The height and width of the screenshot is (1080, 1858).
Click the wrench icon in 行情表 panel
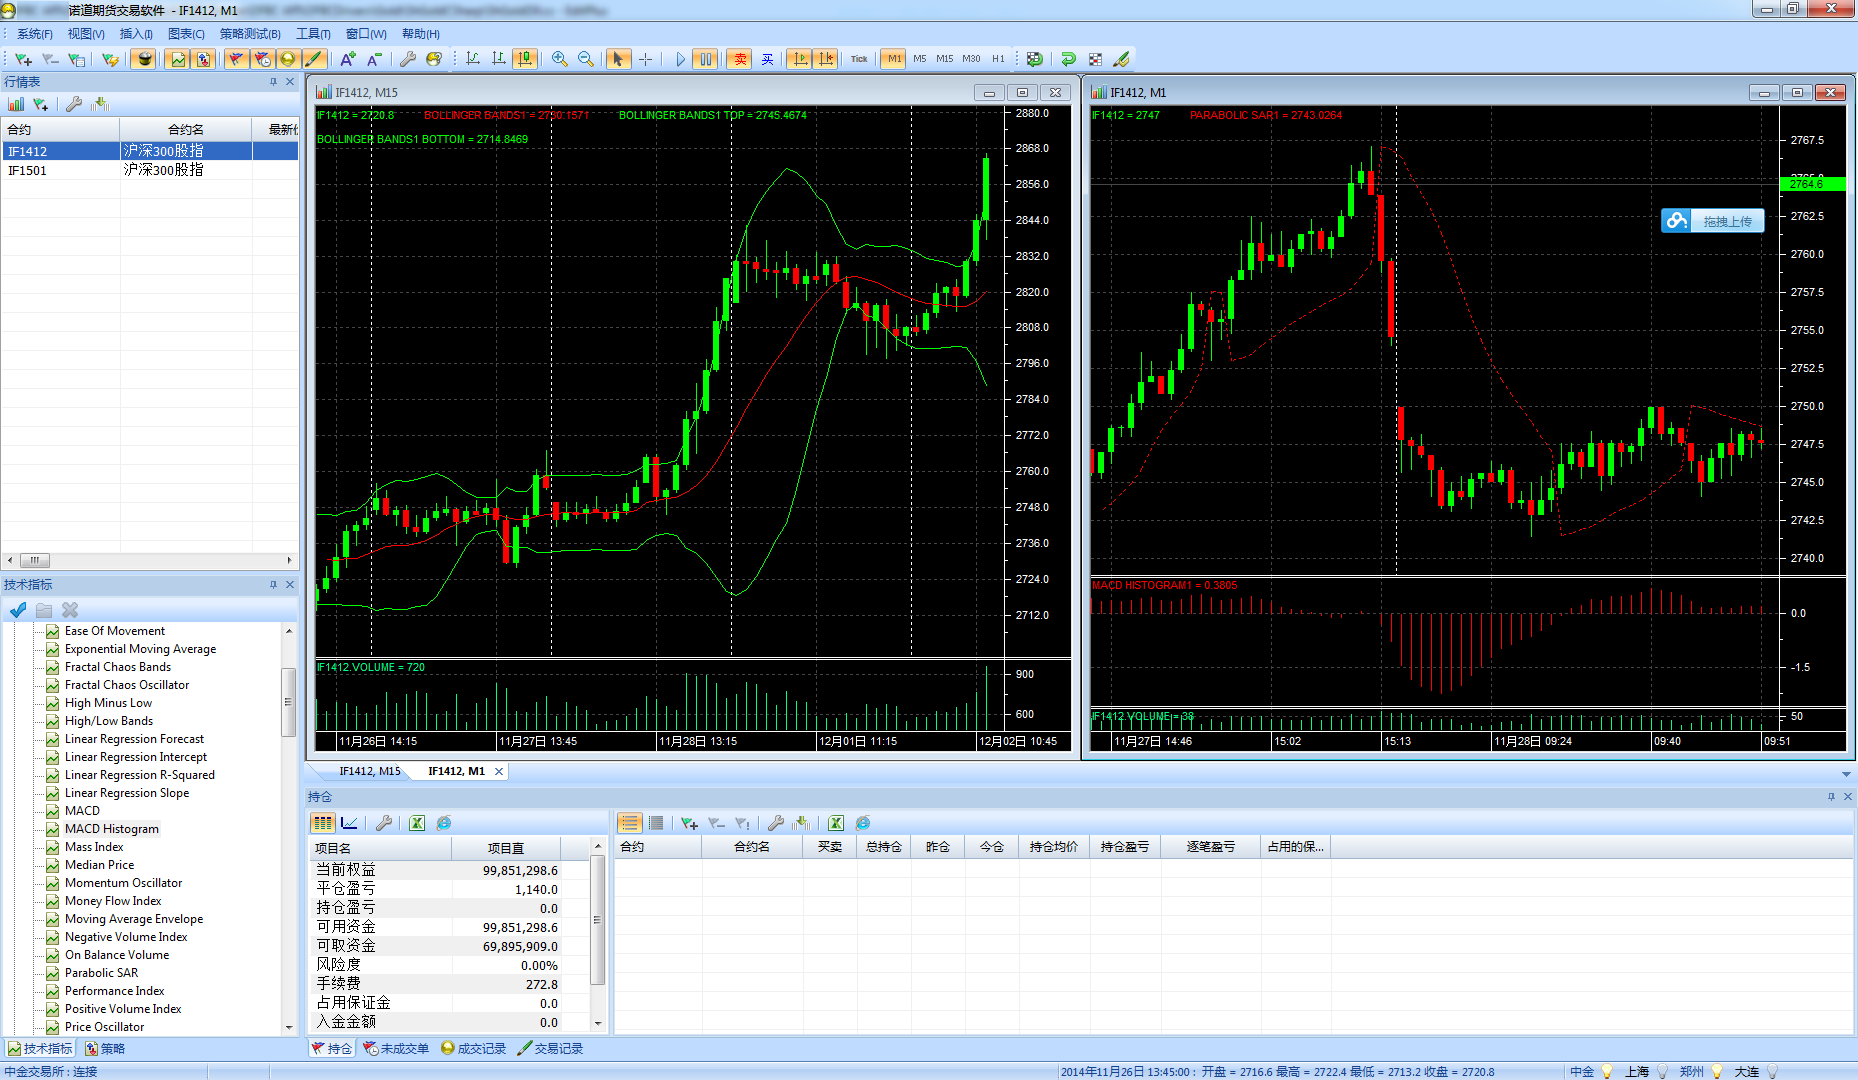[73, 104]
